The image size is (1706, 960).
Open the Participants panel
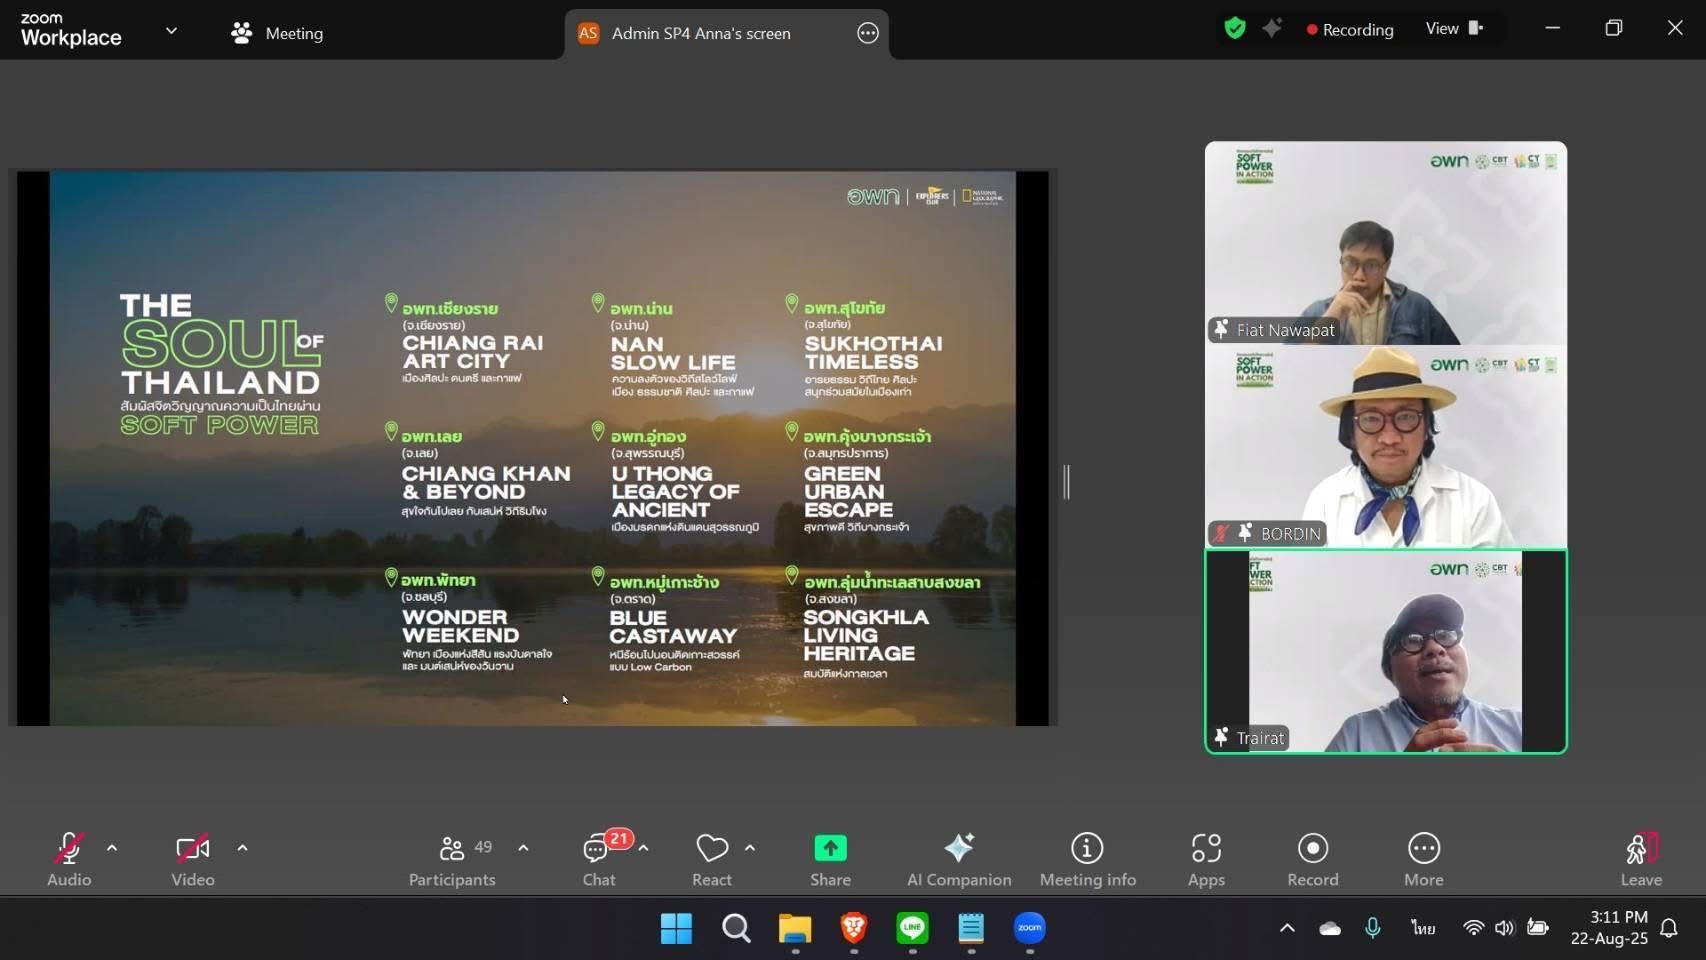[x=452, y=859]
